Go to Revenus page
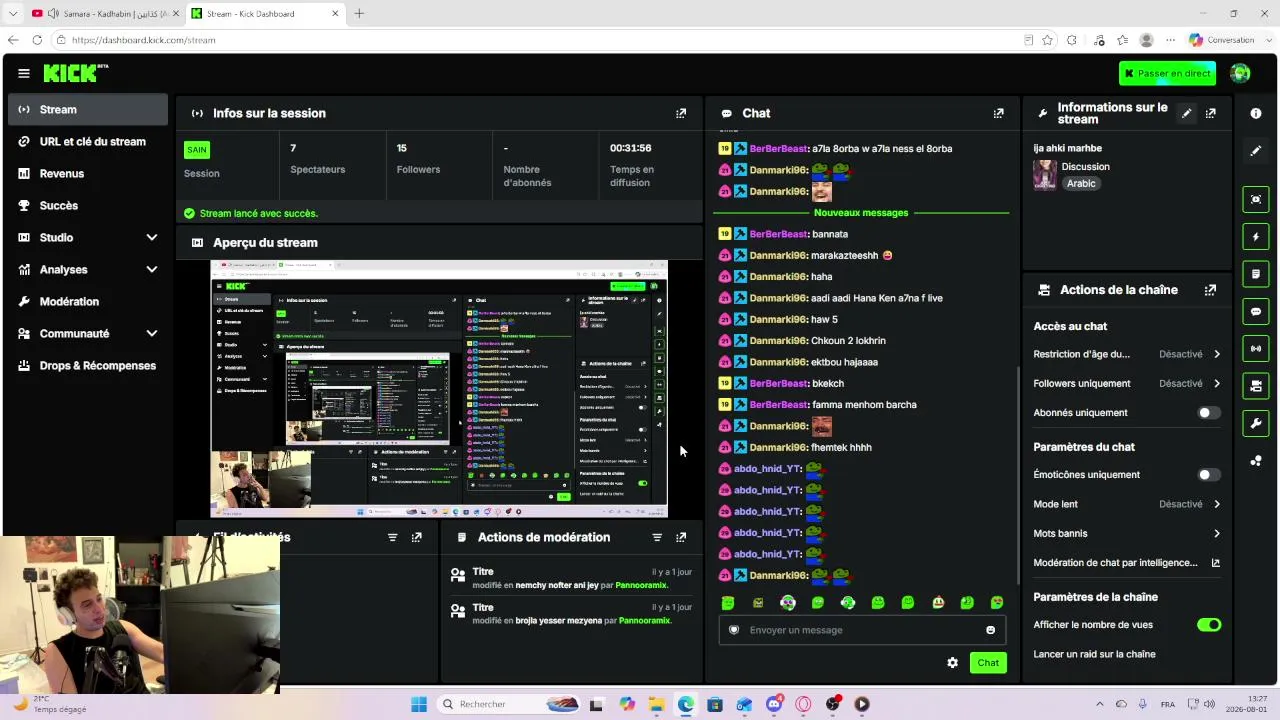This screenshot has height=720, width=1280. point(88,174)
